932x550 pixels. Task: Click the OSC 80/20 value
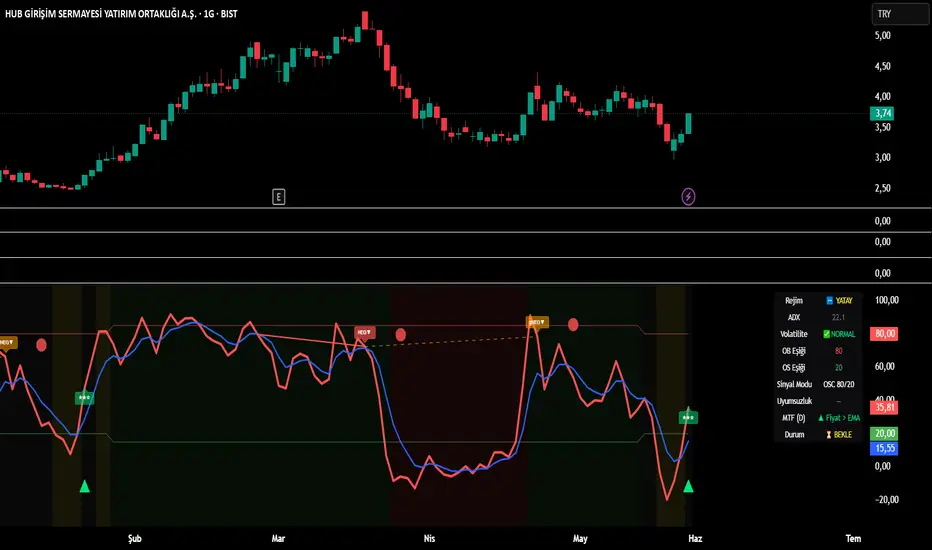tap(838, 384)
